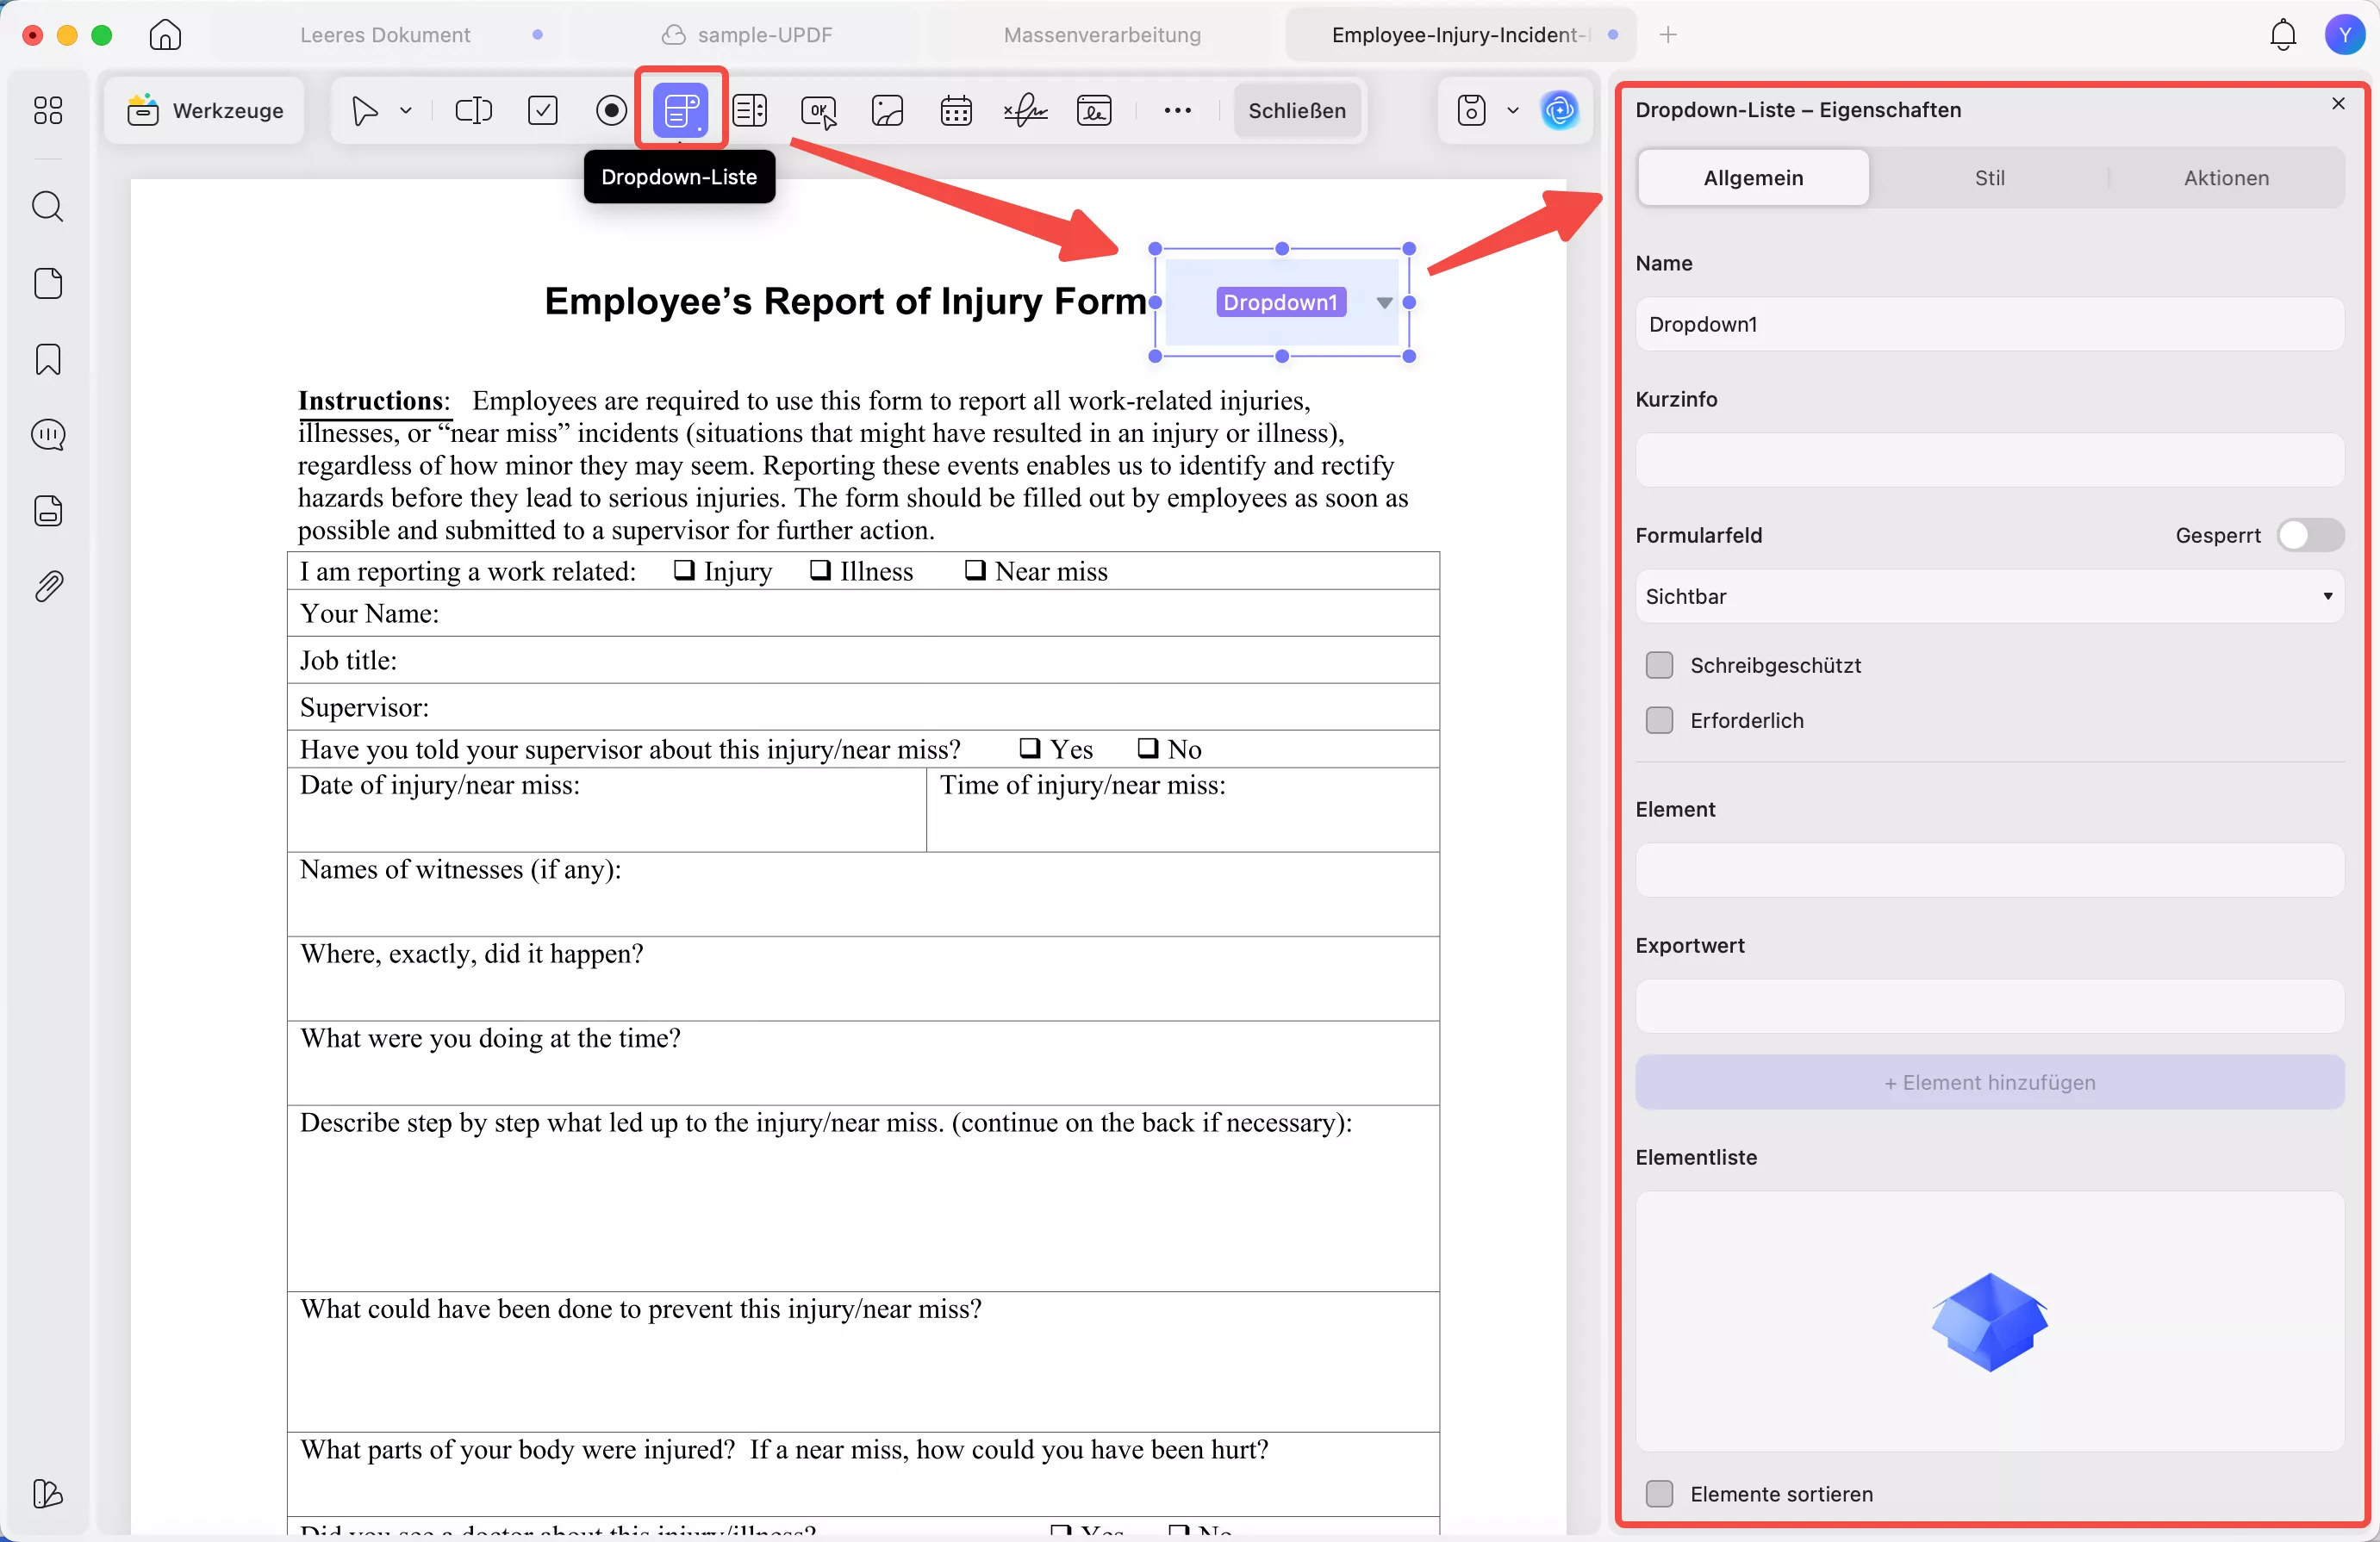2380x1542 pixels.
Task: Select the radio button form tool
Action: 611,110
